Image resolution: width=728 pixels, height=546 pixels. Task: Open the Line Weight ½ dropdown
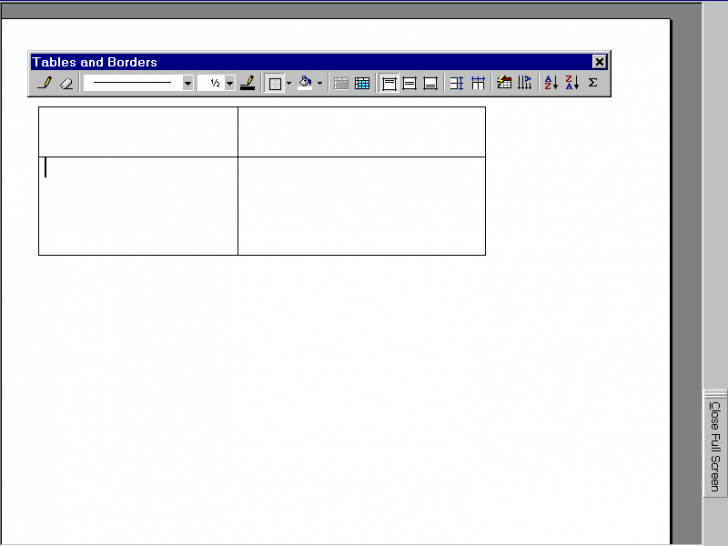coord(230,83)
